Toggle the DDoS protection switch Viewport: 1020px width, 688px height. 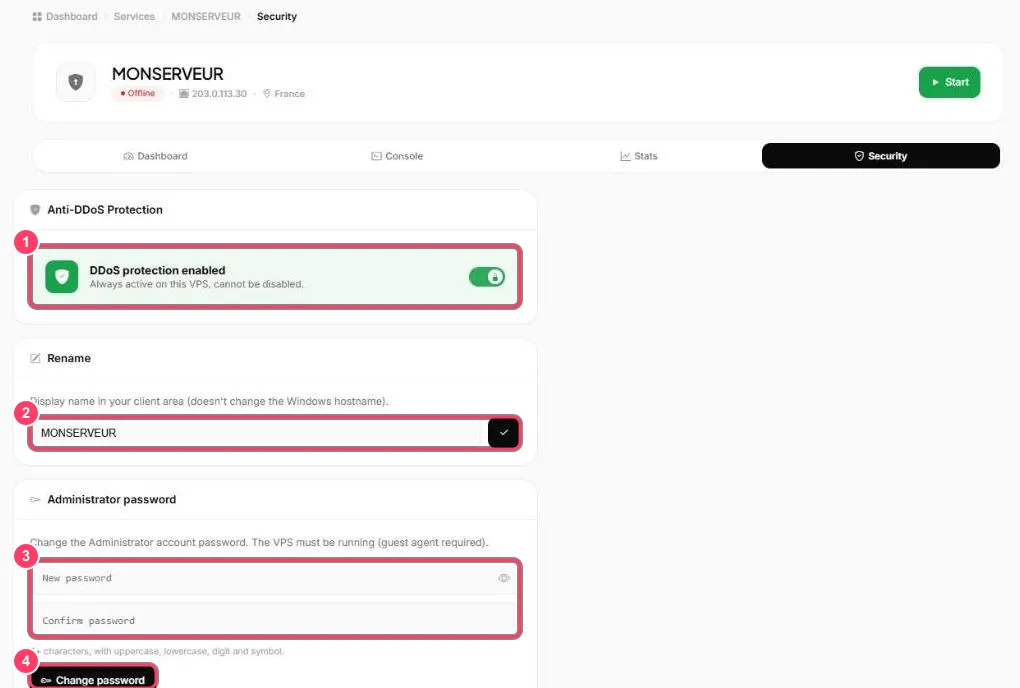tap(487, 277)
